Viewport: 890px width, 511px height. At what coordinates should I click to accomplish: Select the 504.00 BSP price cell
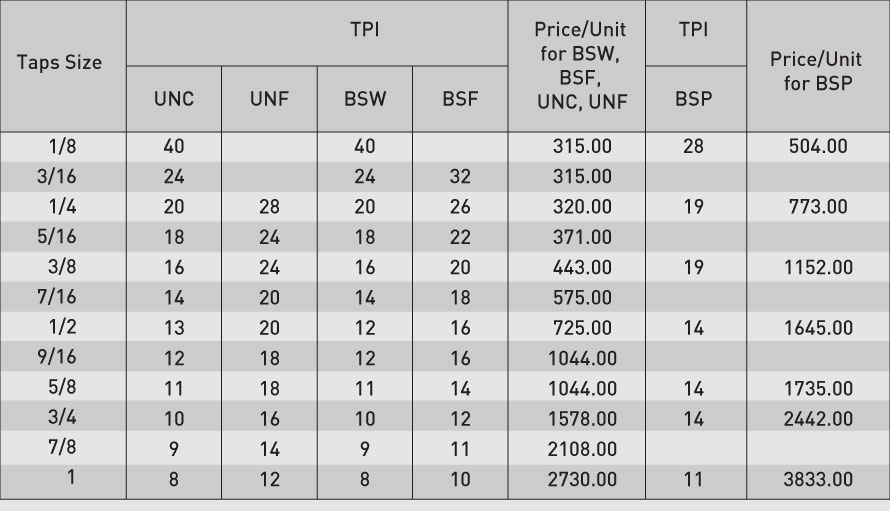(817, 147)
